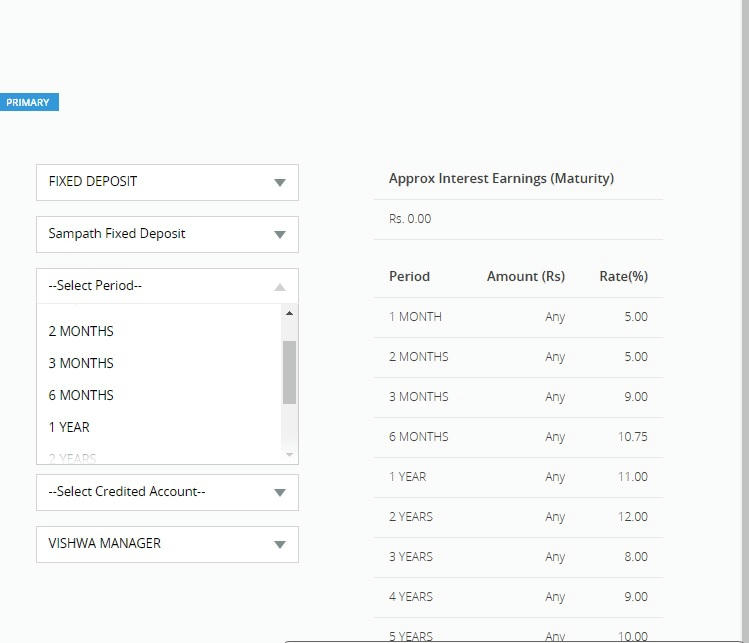Click the Rate(%) column header
The height and width of the screenshot is (643, 749).
tap(623, 276)
